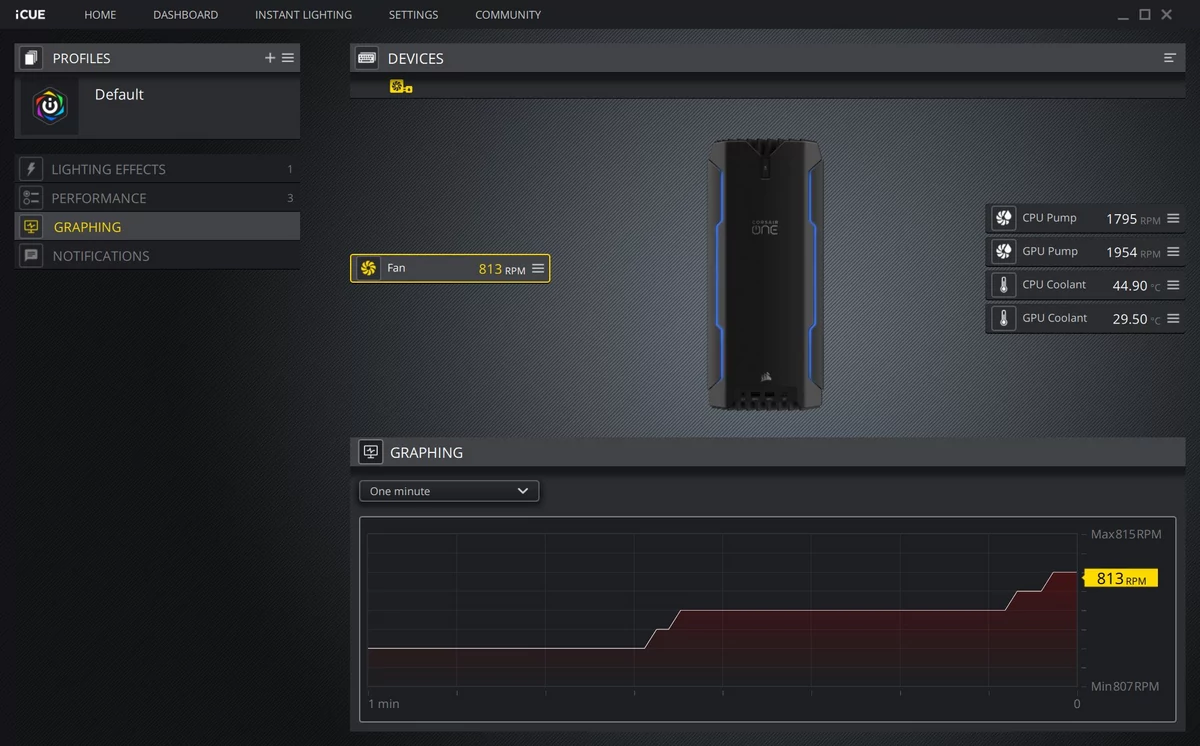Click the Max 815 RPM label
The width and height of the screenshot is (1200, 746).
pyautogui.click(x=1126, y=534)
